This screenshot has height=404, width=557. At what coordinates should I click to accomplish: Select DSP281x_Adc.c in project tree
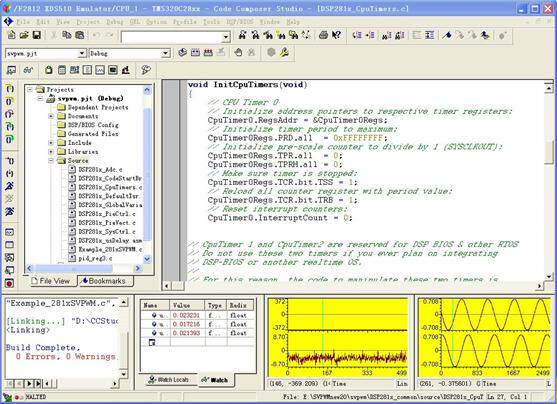100,169
